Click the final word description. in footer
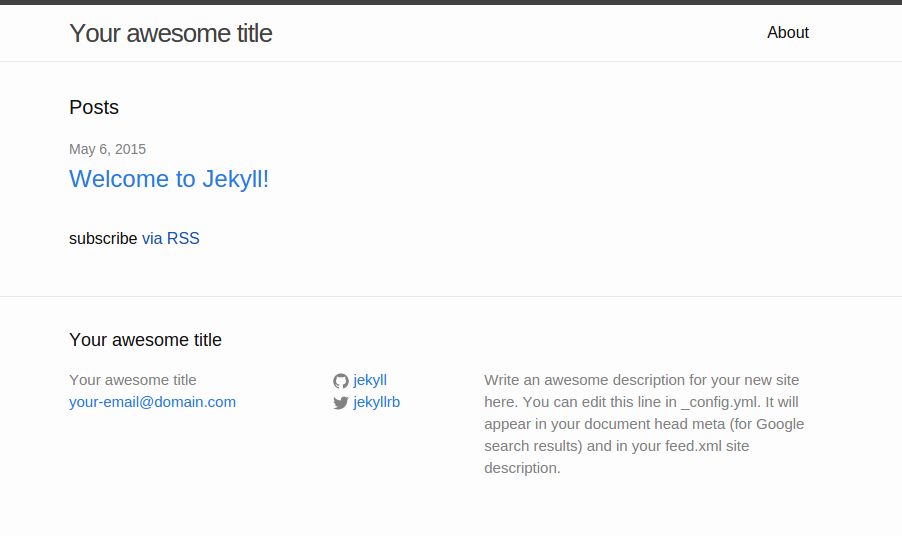The width and height of the screenshot is (902, 536). click(522, 468)
